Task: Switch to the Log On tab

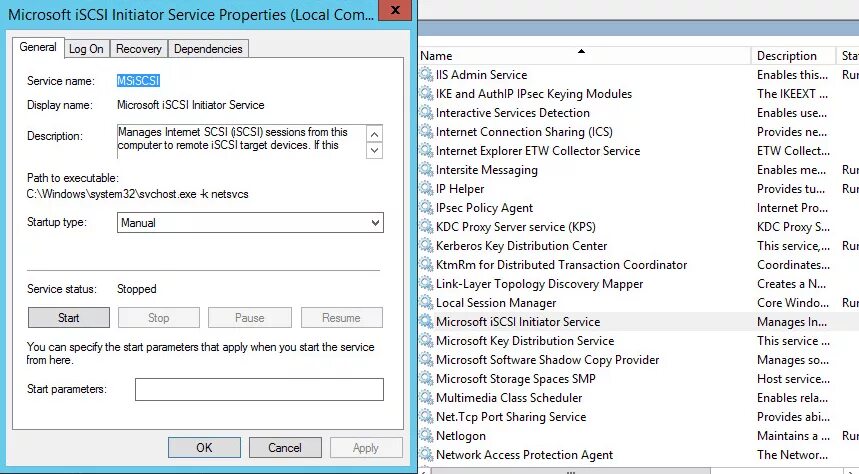Action: coord(86,49)
